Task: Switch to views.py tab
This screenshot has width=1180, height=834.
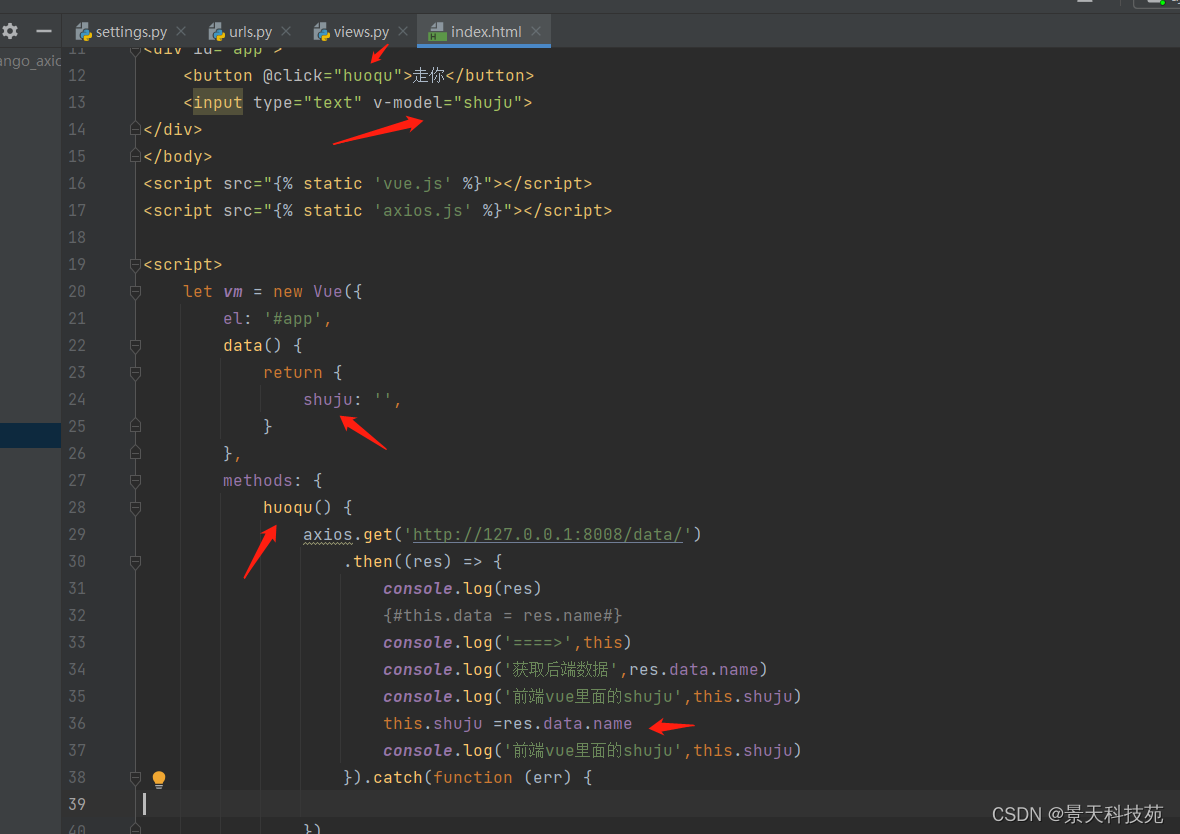Action: [361, 32]
